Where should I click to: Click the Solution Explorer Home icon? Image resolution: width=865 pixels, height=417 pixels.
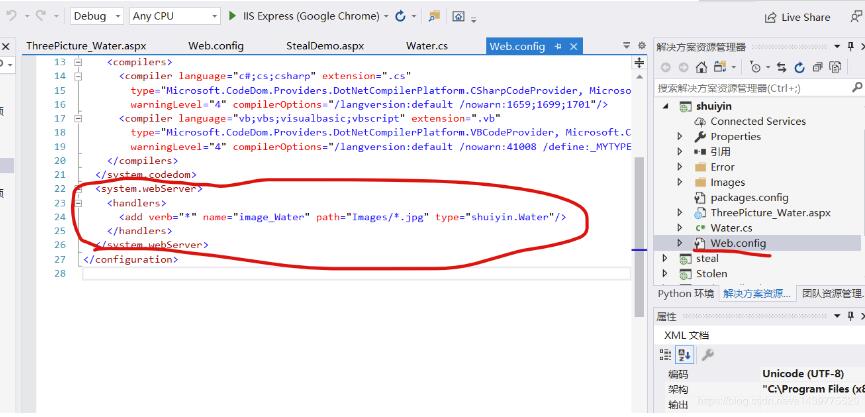tap(701, 67)
